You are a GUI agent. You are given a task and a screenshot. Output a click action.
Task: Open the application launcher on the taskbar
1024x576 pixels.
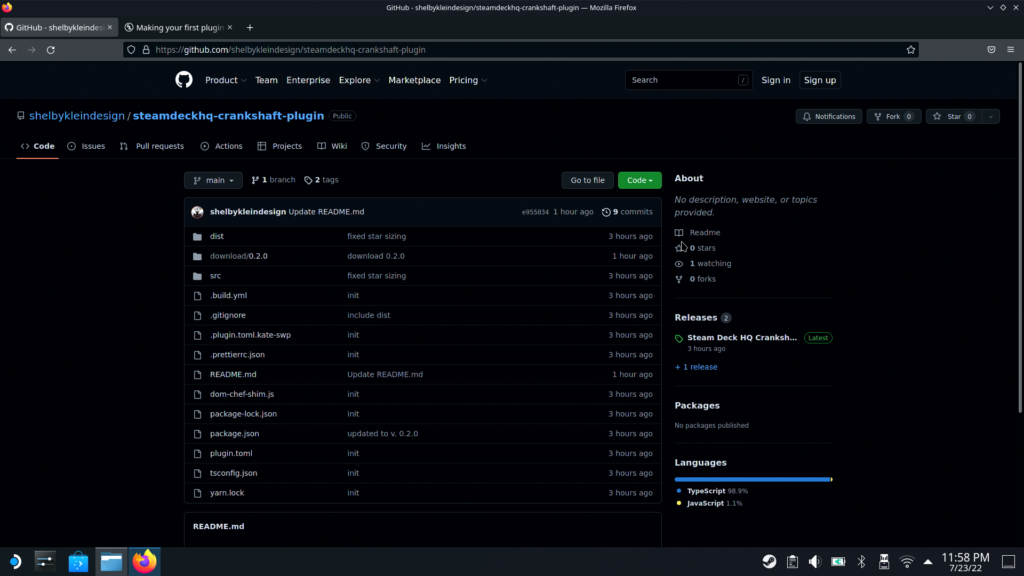14,562
